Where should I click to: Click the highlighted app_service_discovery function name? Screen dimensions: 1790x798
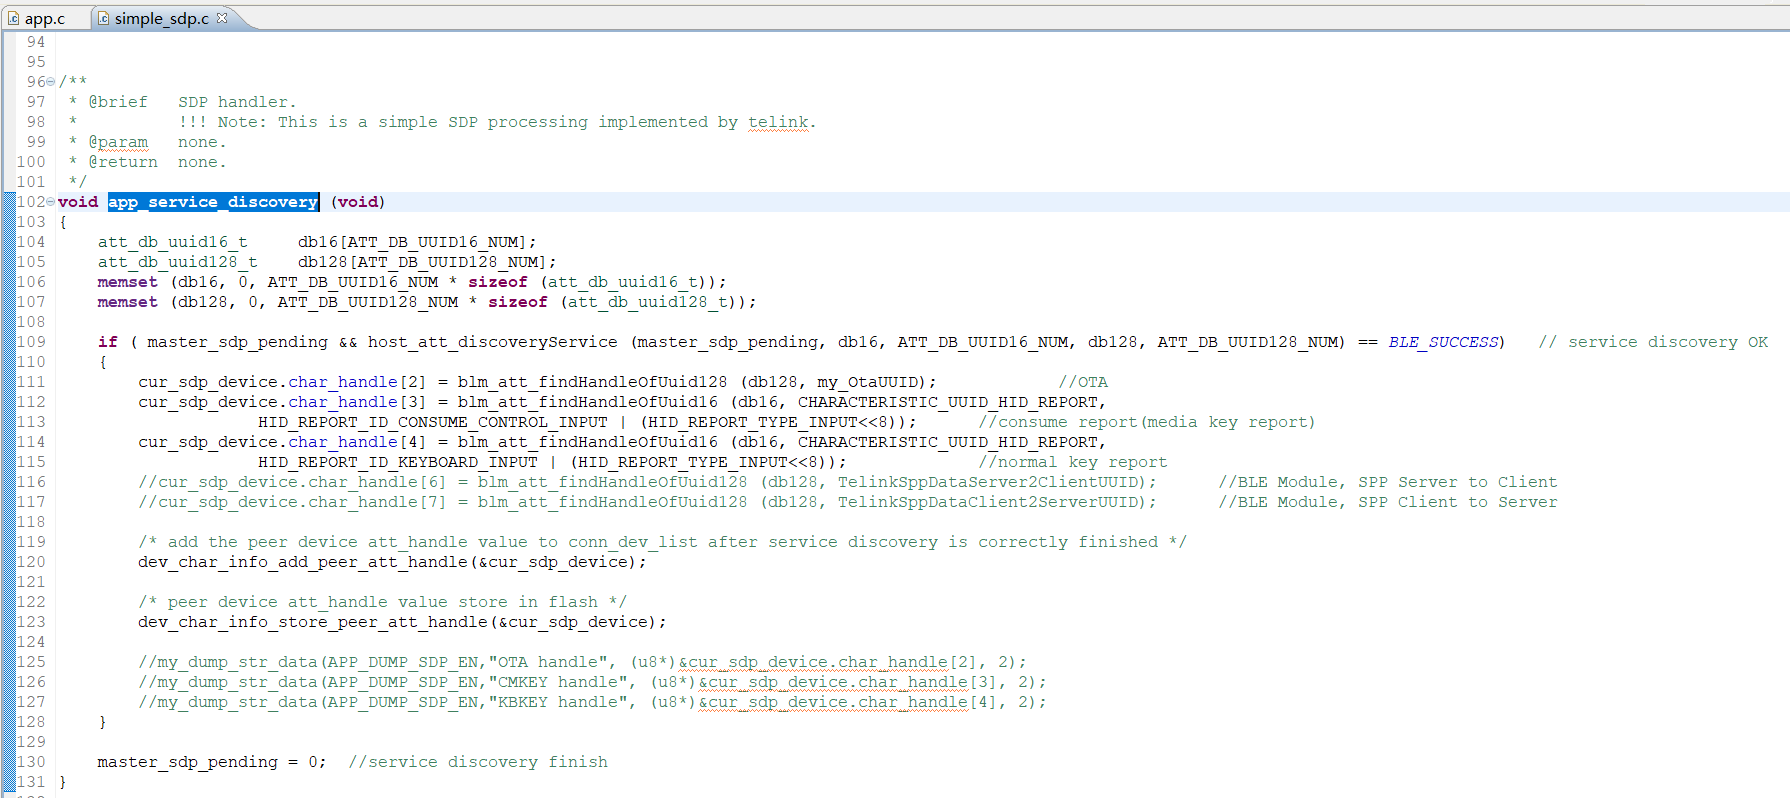[212, 202]
